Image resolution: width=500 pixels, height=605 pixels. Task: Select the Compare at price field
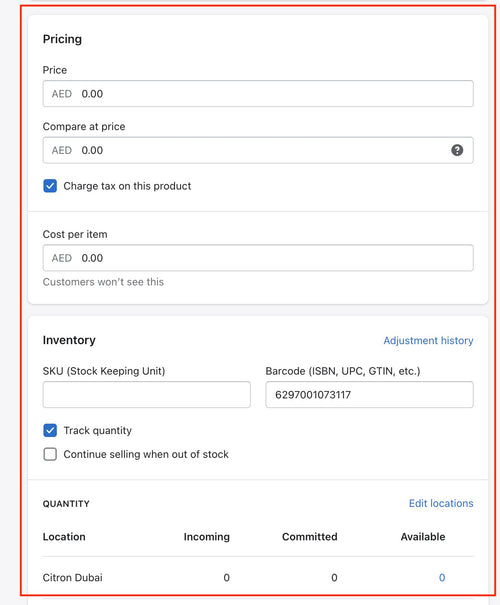258,150
